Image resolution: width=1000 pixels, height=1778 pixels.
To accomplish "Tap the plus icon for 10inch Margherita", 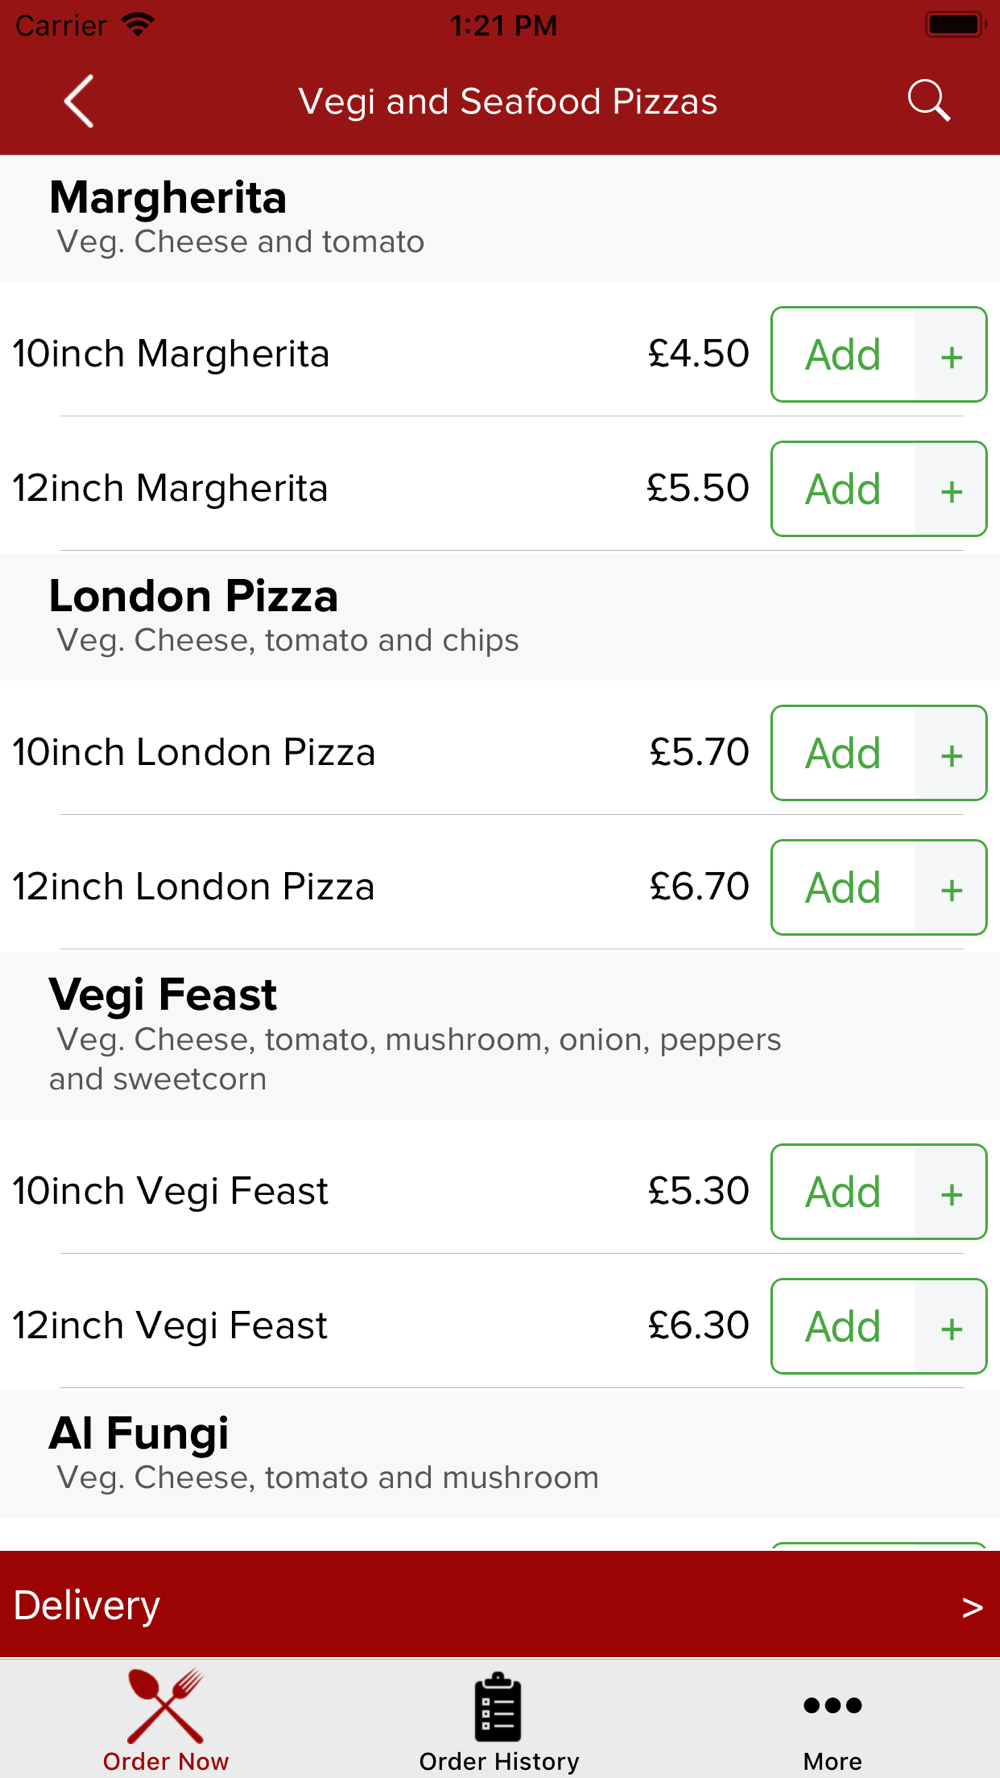I will click(x=951, y=355).
